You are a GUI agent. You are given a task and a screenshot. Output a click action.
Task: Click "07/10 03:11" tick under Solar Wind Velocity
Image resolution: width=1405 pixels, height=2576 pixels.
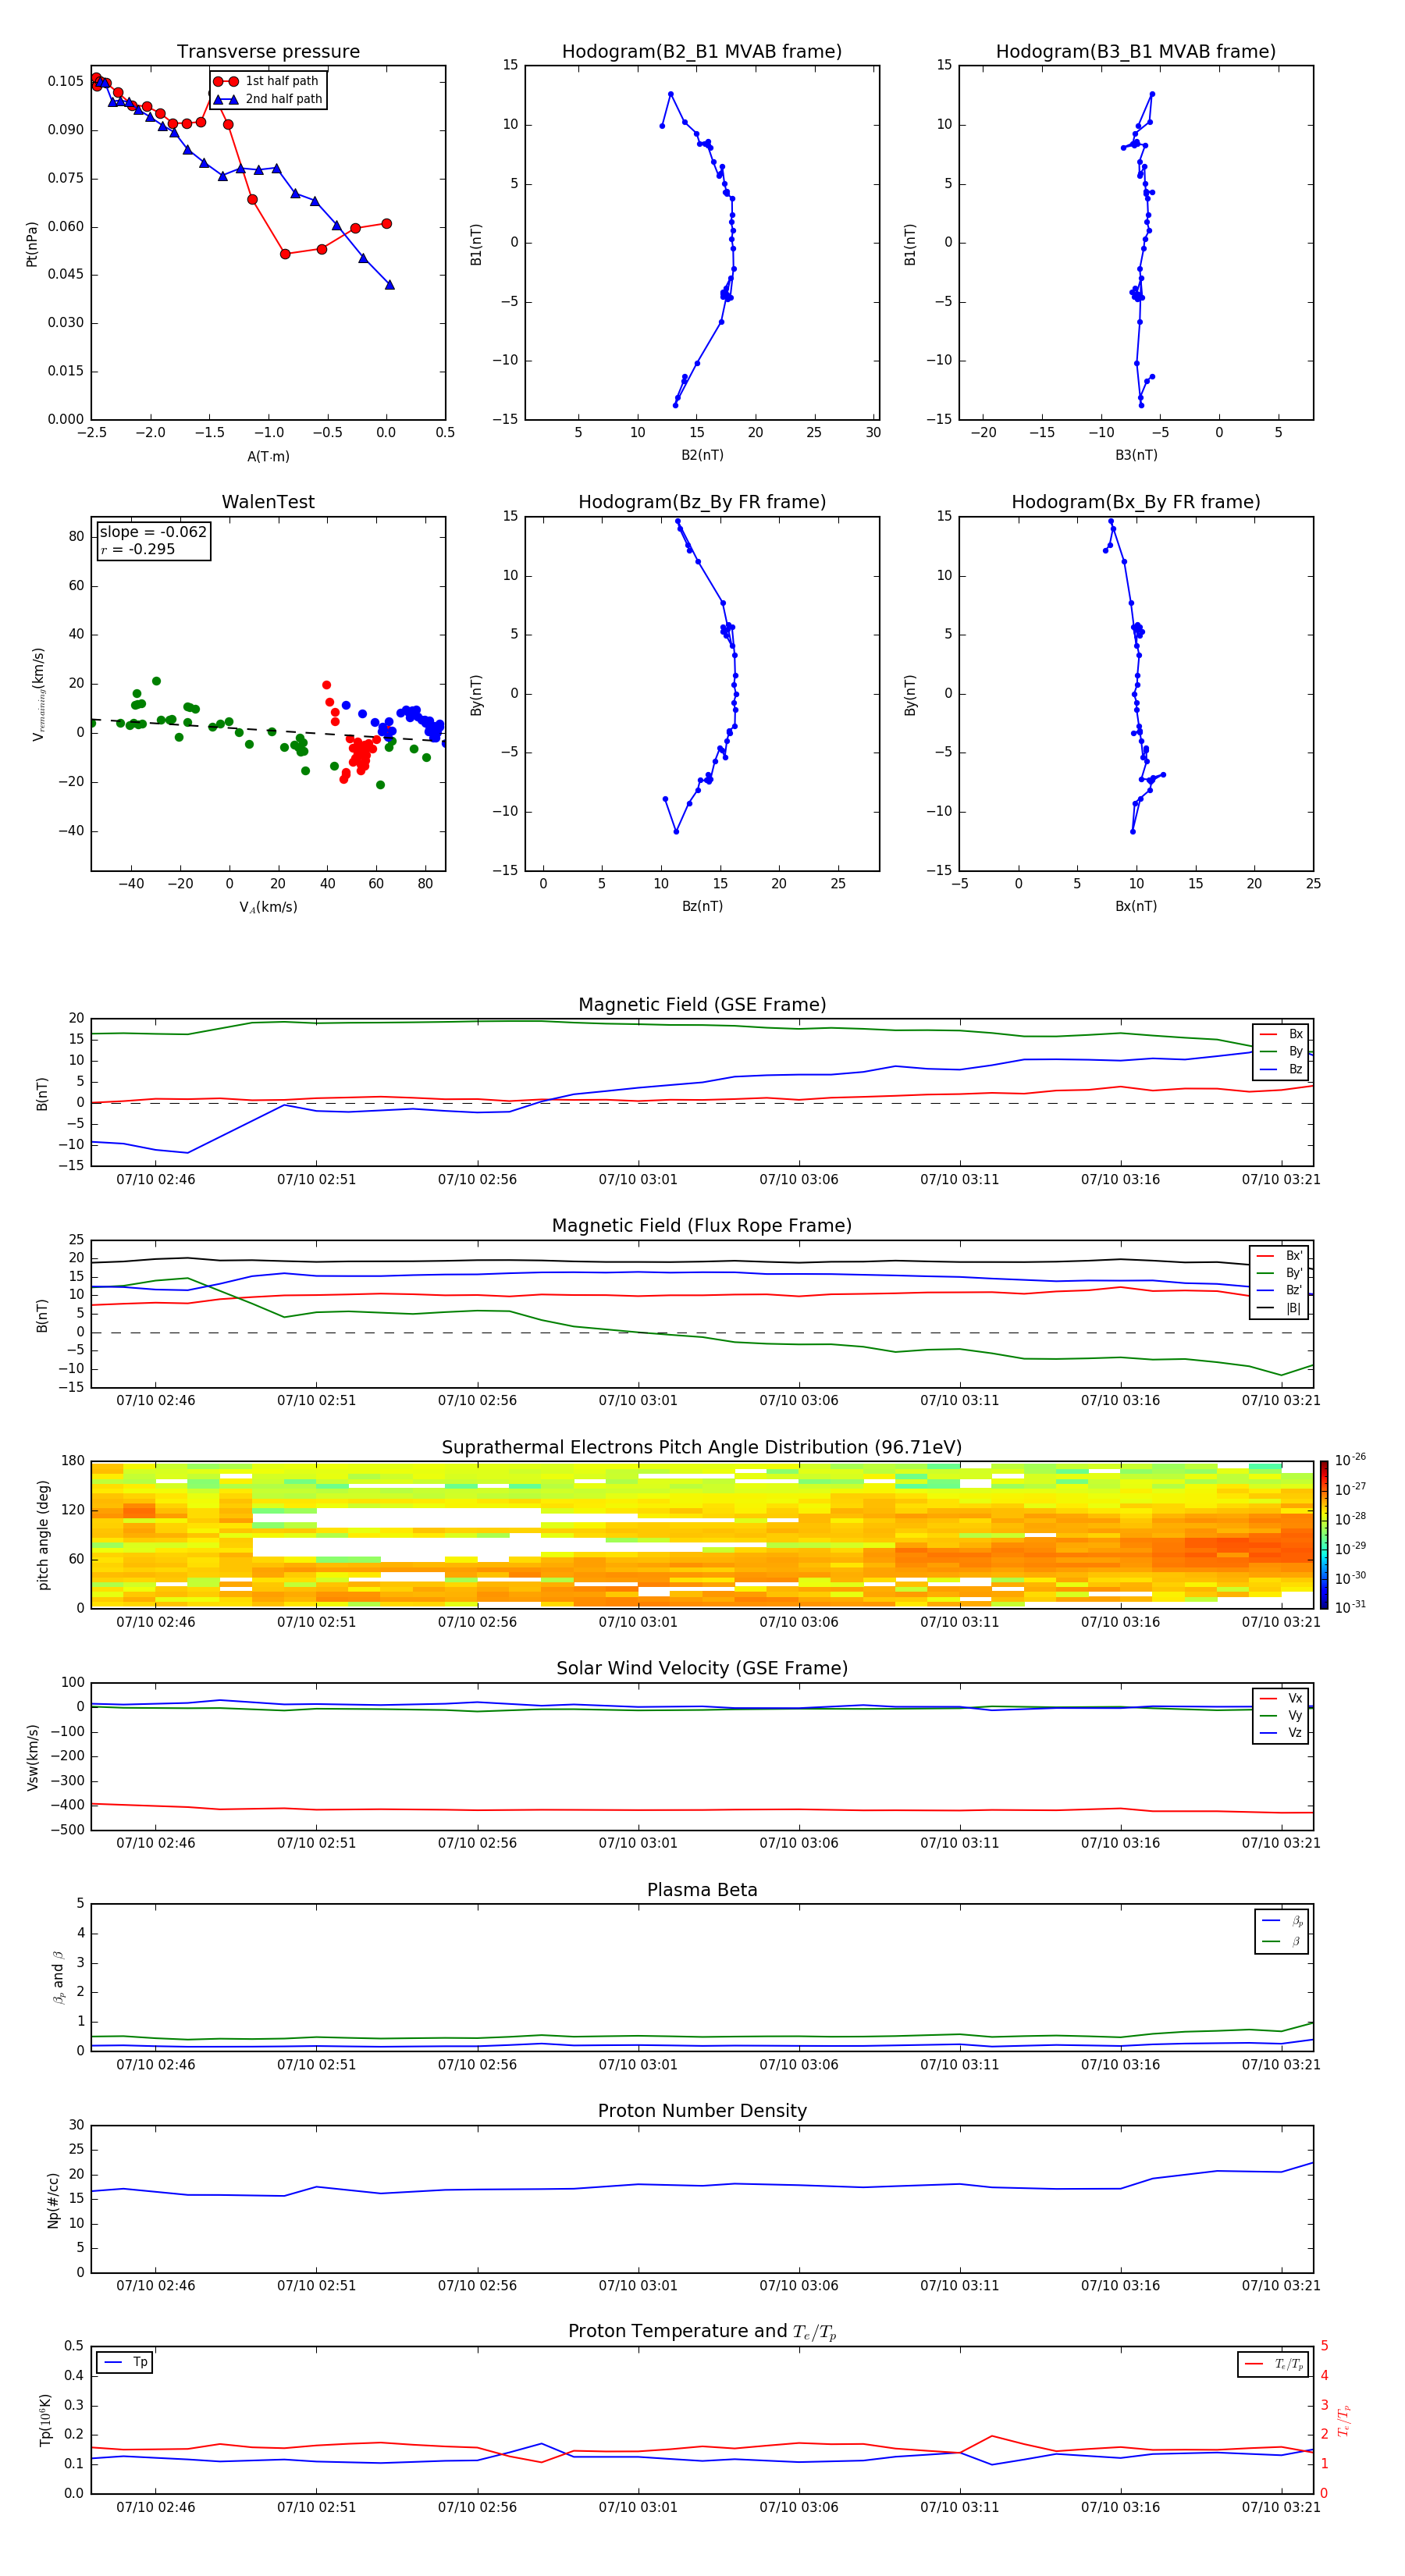959,1843
